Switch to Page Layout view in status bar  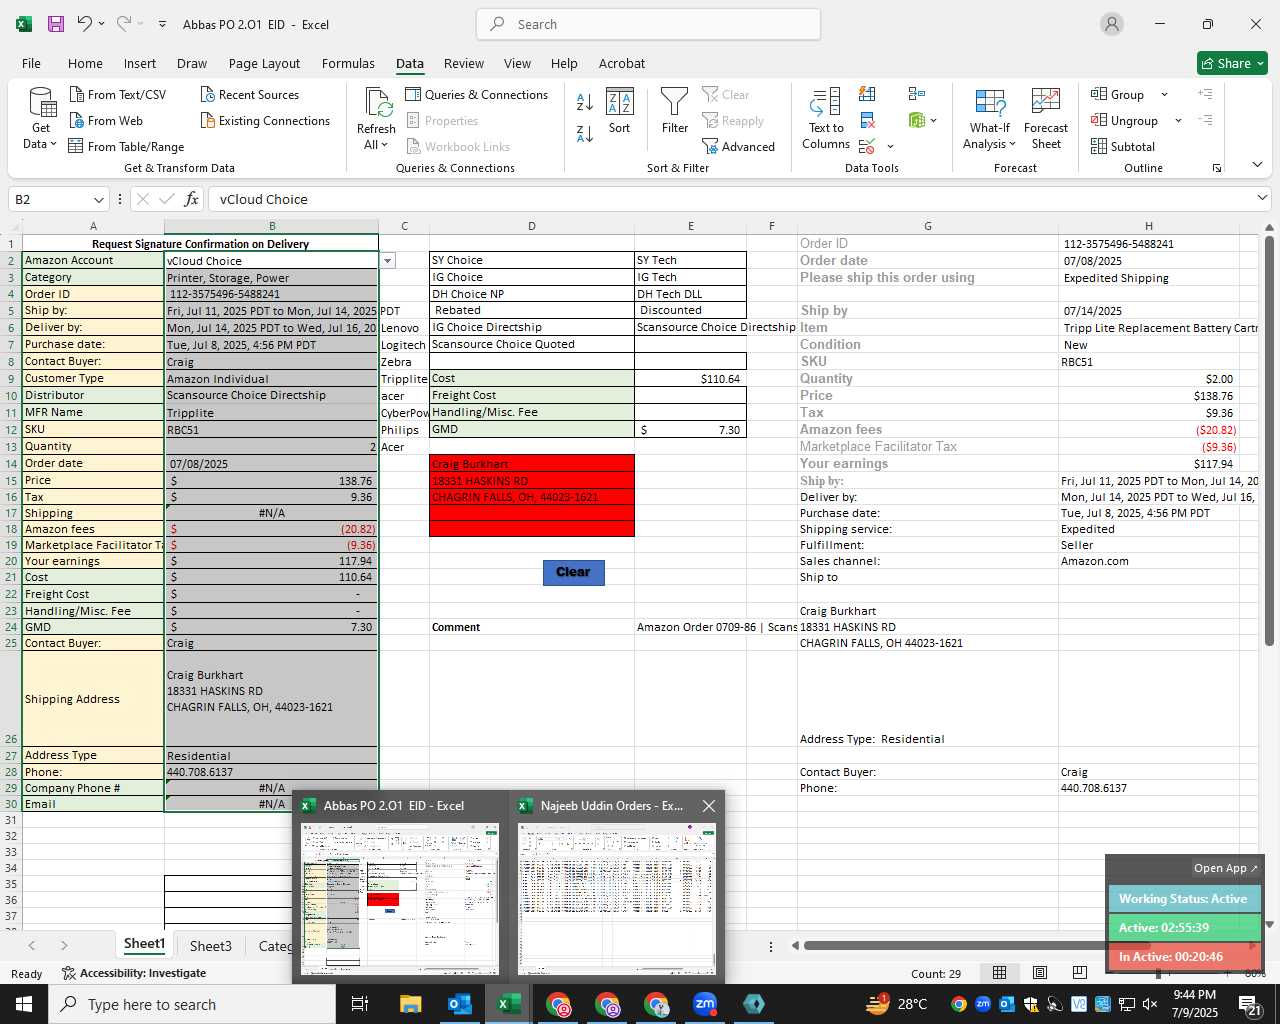coord(1040,973)
